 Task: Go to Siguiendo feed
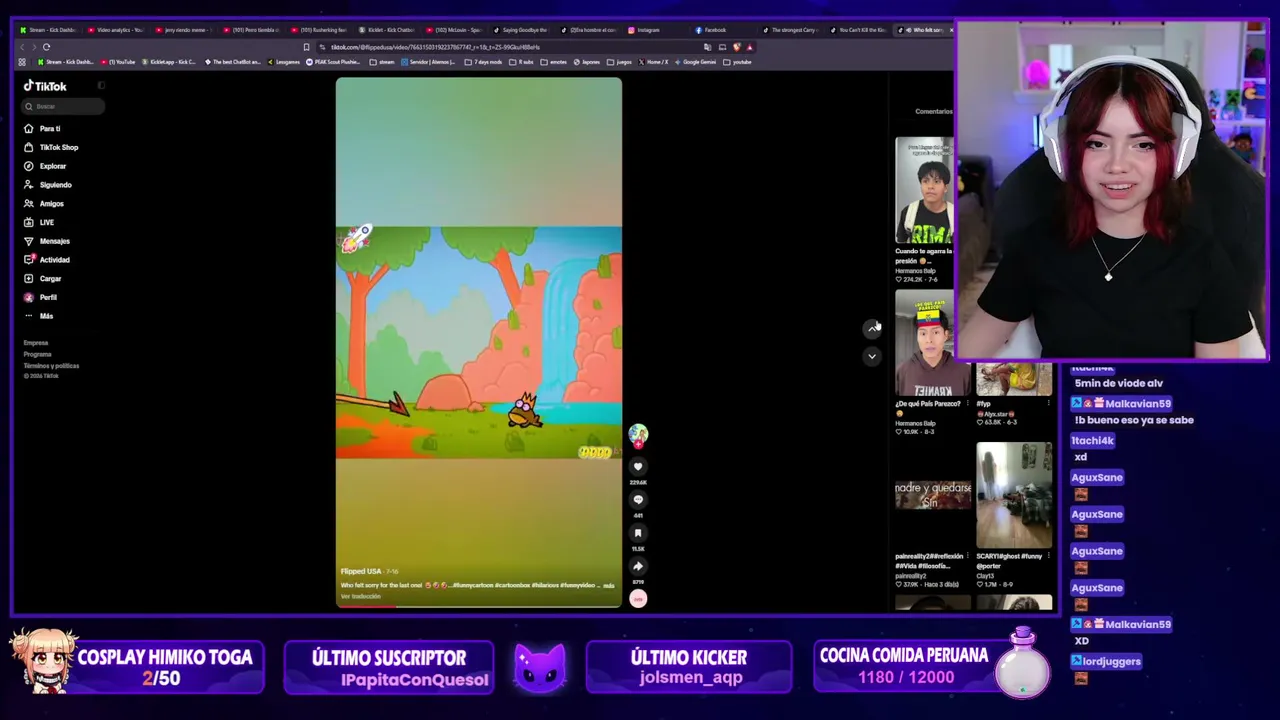48,185
